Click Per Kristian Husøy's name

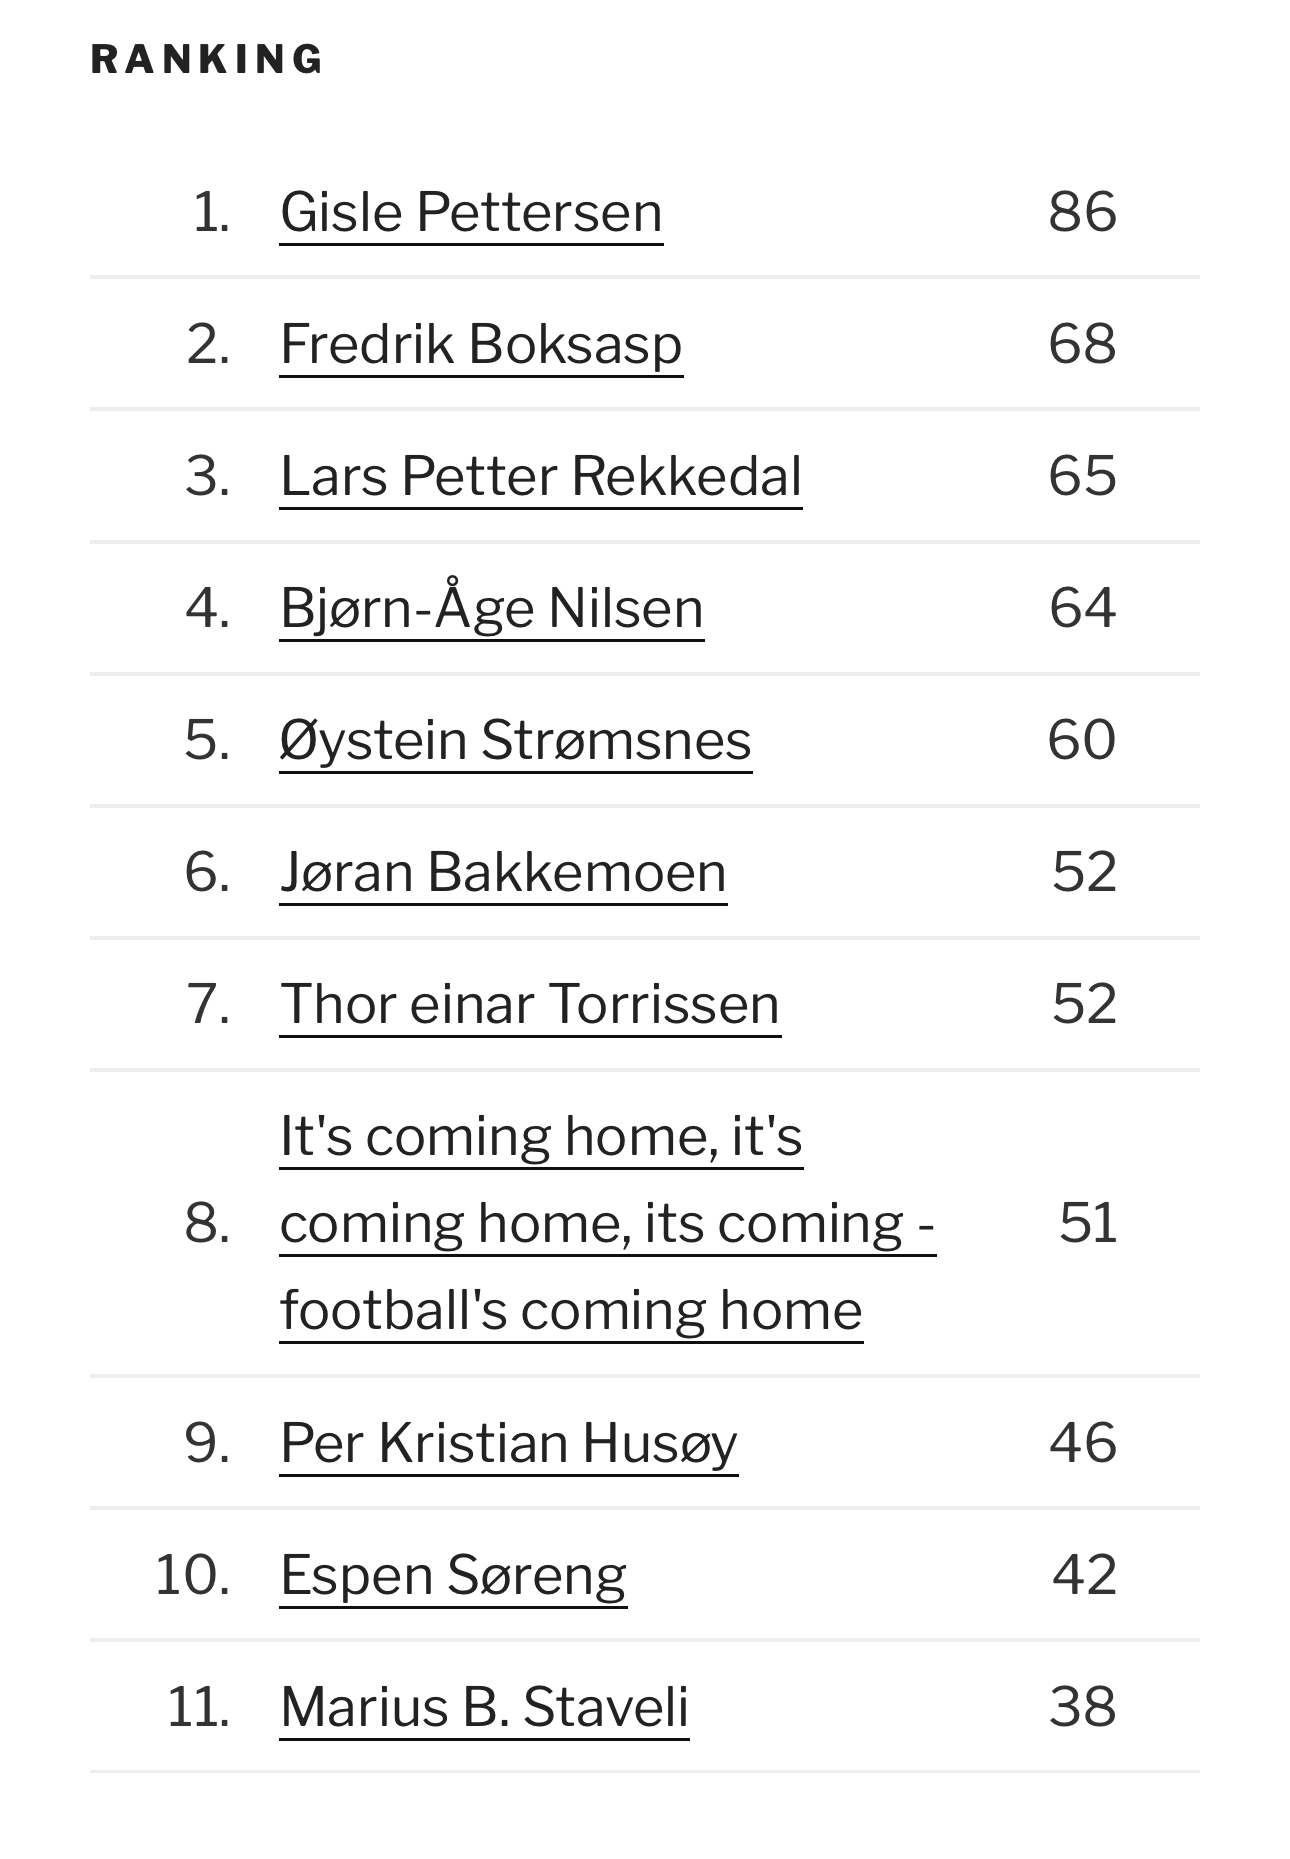(x=509, y=1443)
